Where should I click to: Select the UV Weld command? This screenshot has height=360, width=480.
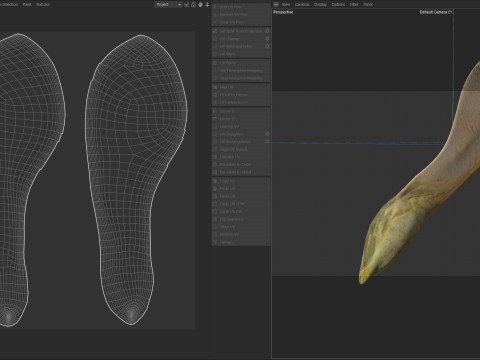(241, 54)
